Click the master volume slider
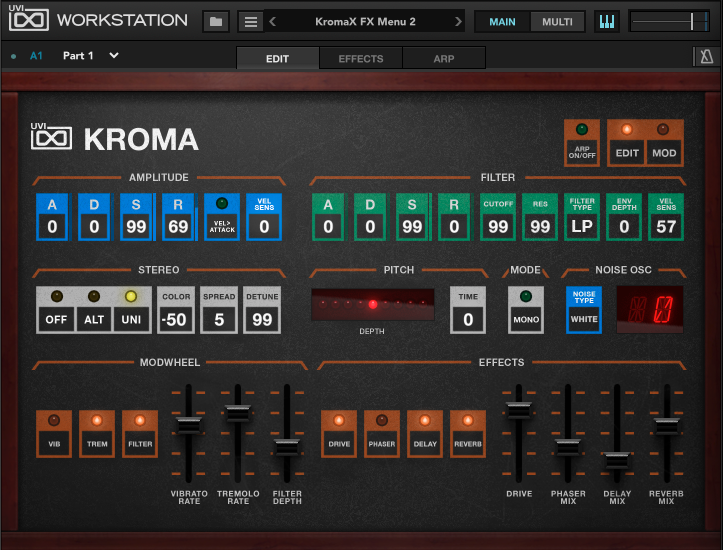723x550 pixels. point(669,22)
